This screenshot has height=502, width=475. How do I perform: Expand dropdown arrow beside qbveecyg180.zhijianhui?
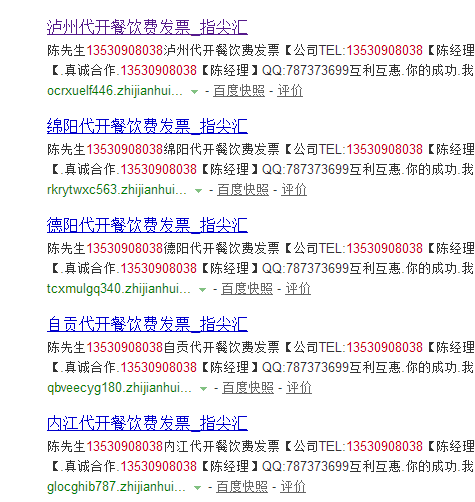(203, 389)
